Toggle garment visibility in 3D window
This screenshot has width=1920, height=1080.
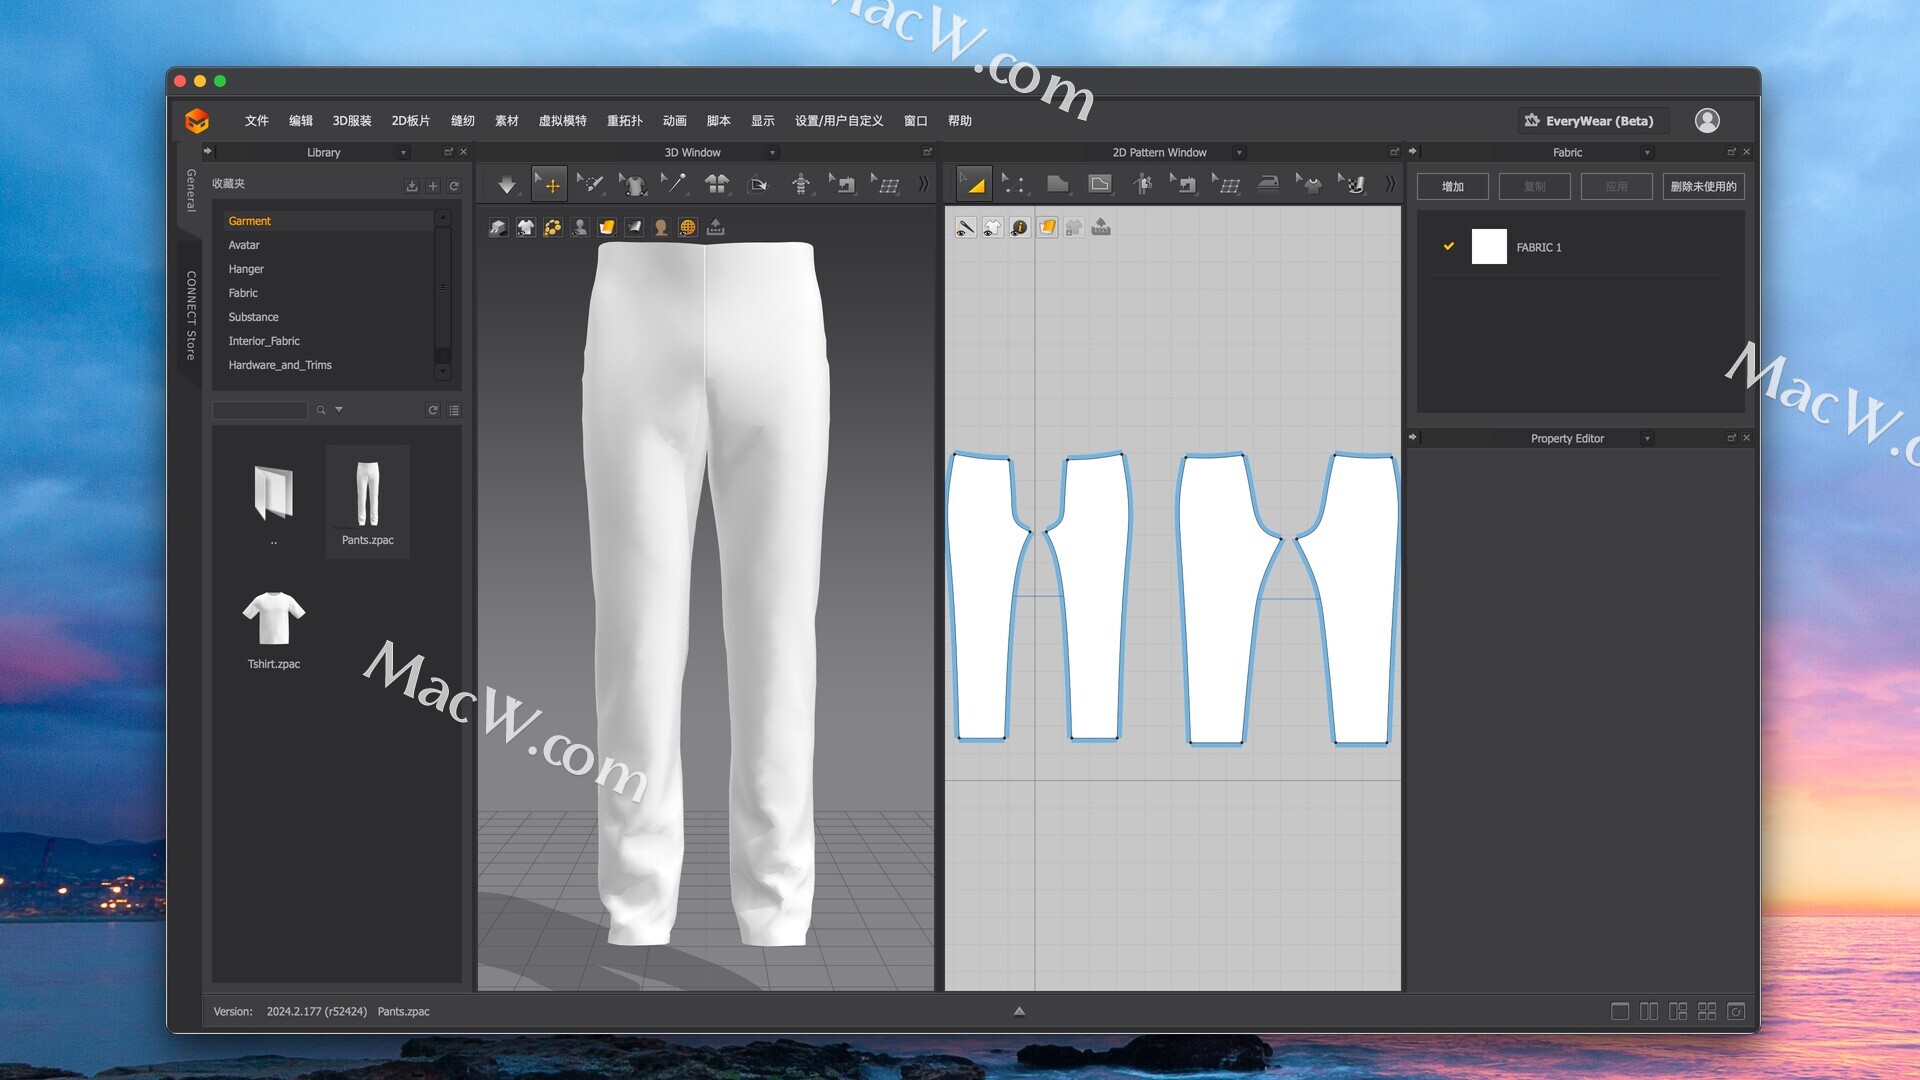[x=525, y=228]
